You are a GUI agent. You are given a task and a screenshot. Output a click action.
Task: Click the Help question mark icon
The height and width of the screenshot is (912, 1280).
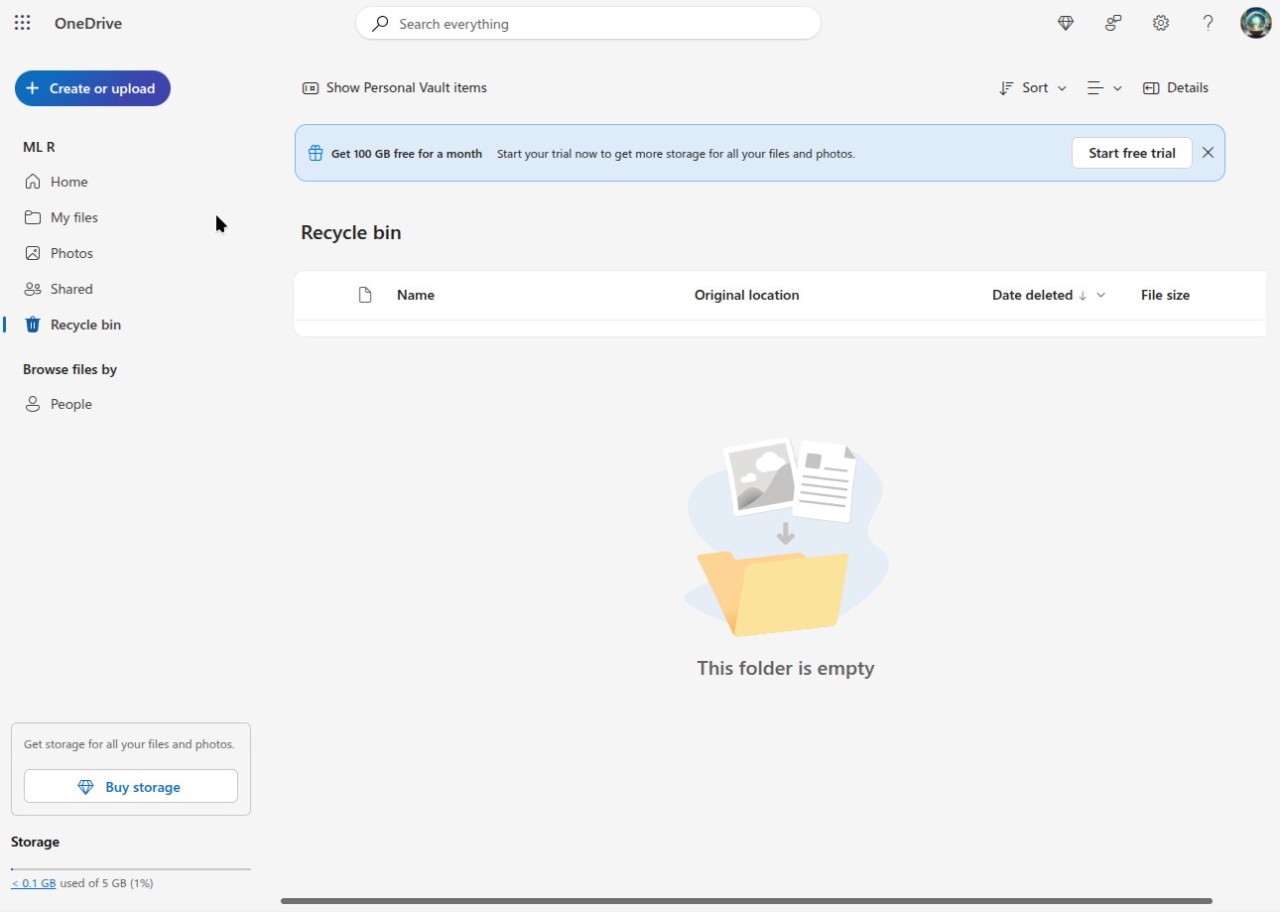point(1208,23)
